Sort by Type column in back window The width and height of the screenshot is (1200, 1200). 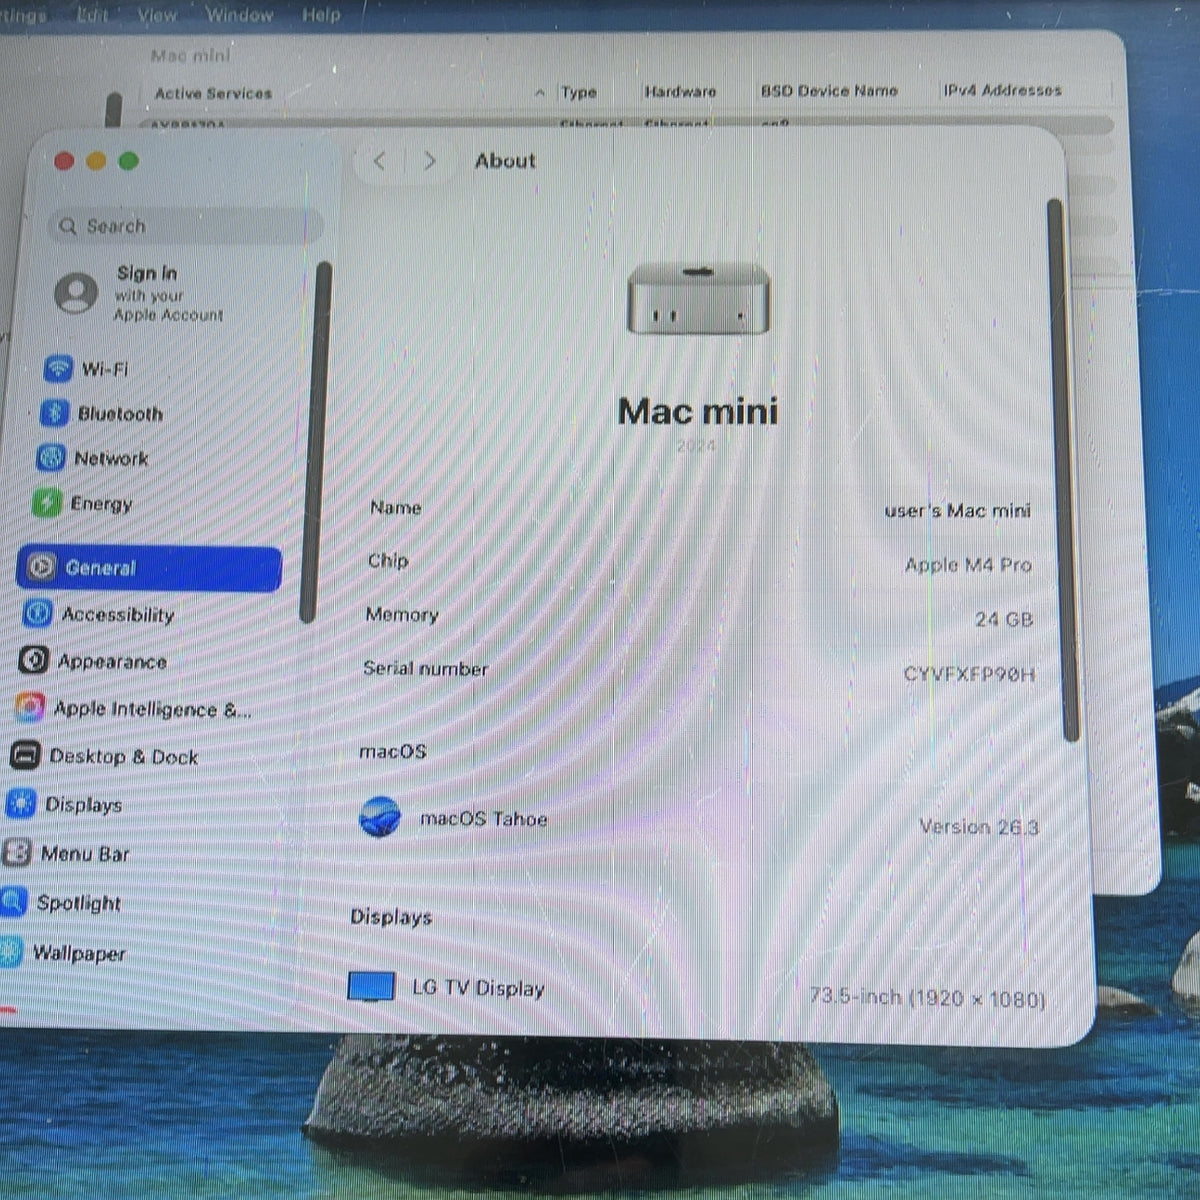(579, 92)
